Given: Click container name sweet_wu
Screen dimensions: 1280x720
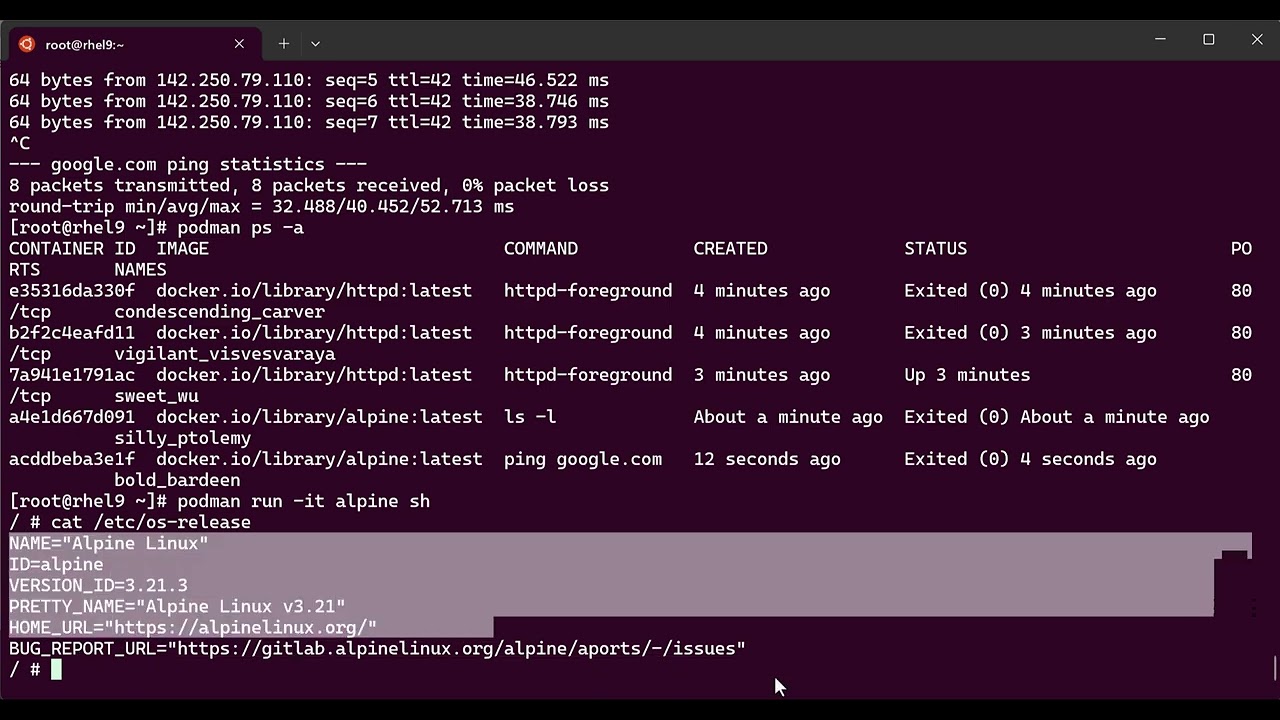Looking at the screenshot, I should coord(156,396).
